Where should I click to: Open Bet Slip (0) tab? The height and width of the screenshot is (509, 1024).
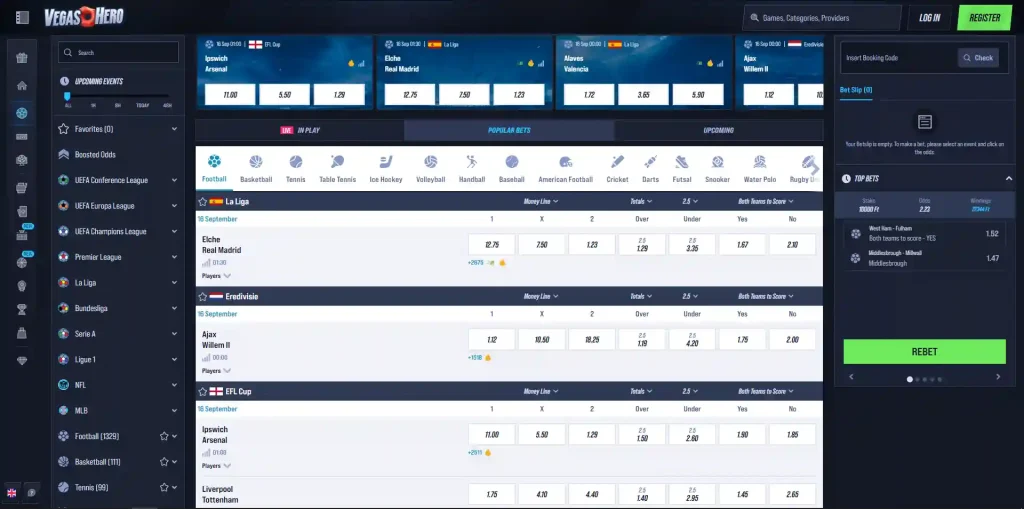856,90
